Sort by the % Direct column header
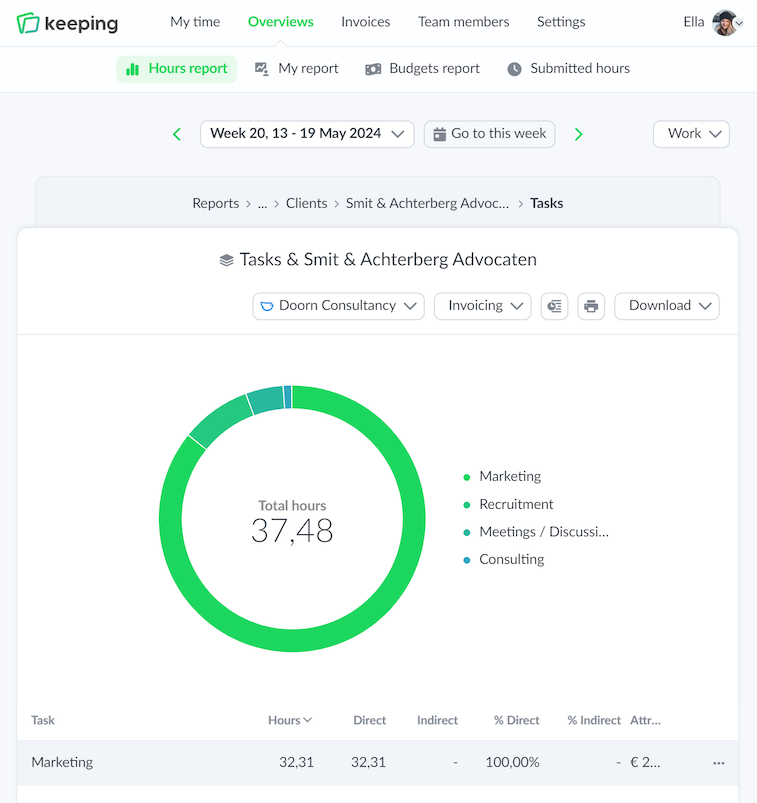The image size is (757, 803). click(516, 721)
